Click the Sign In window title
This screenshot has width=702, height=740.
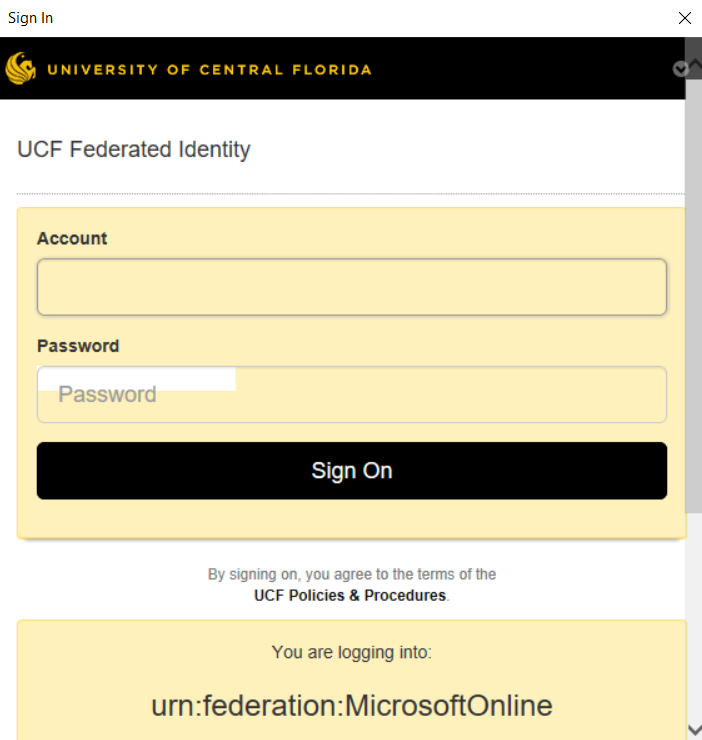(x=30, y=18)
